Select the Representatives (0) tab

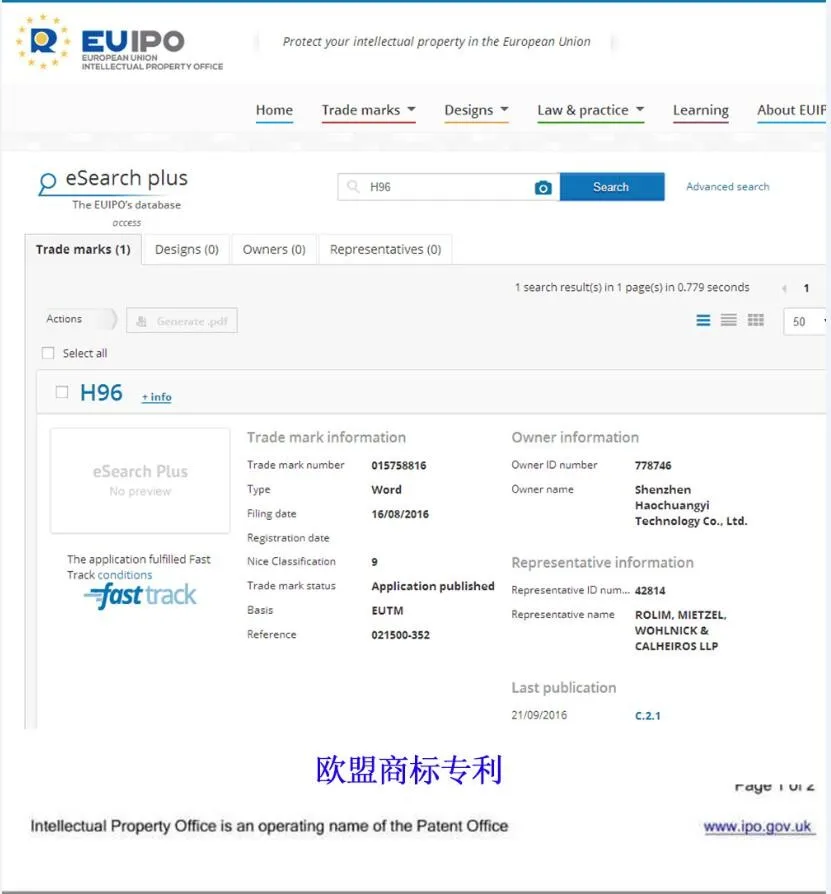click(x=385, y=250)
